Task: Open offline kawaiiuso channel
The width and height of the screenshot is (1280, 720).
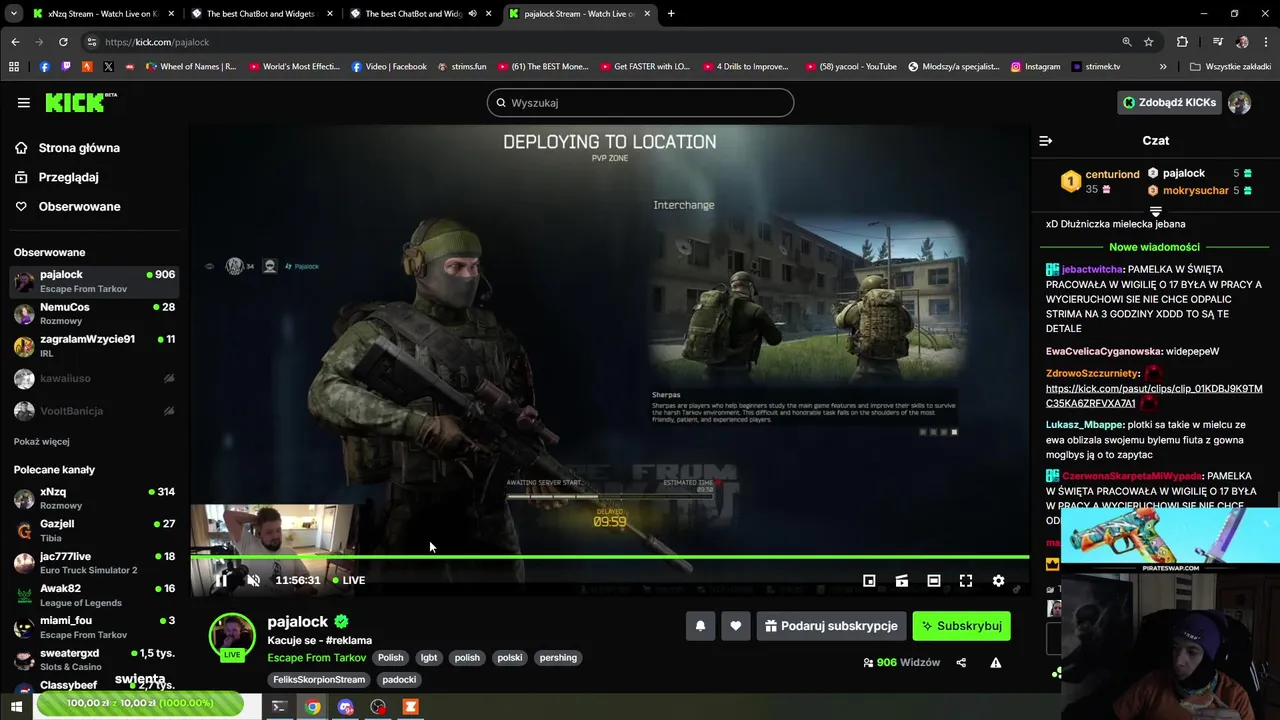Action: (95, 379)
